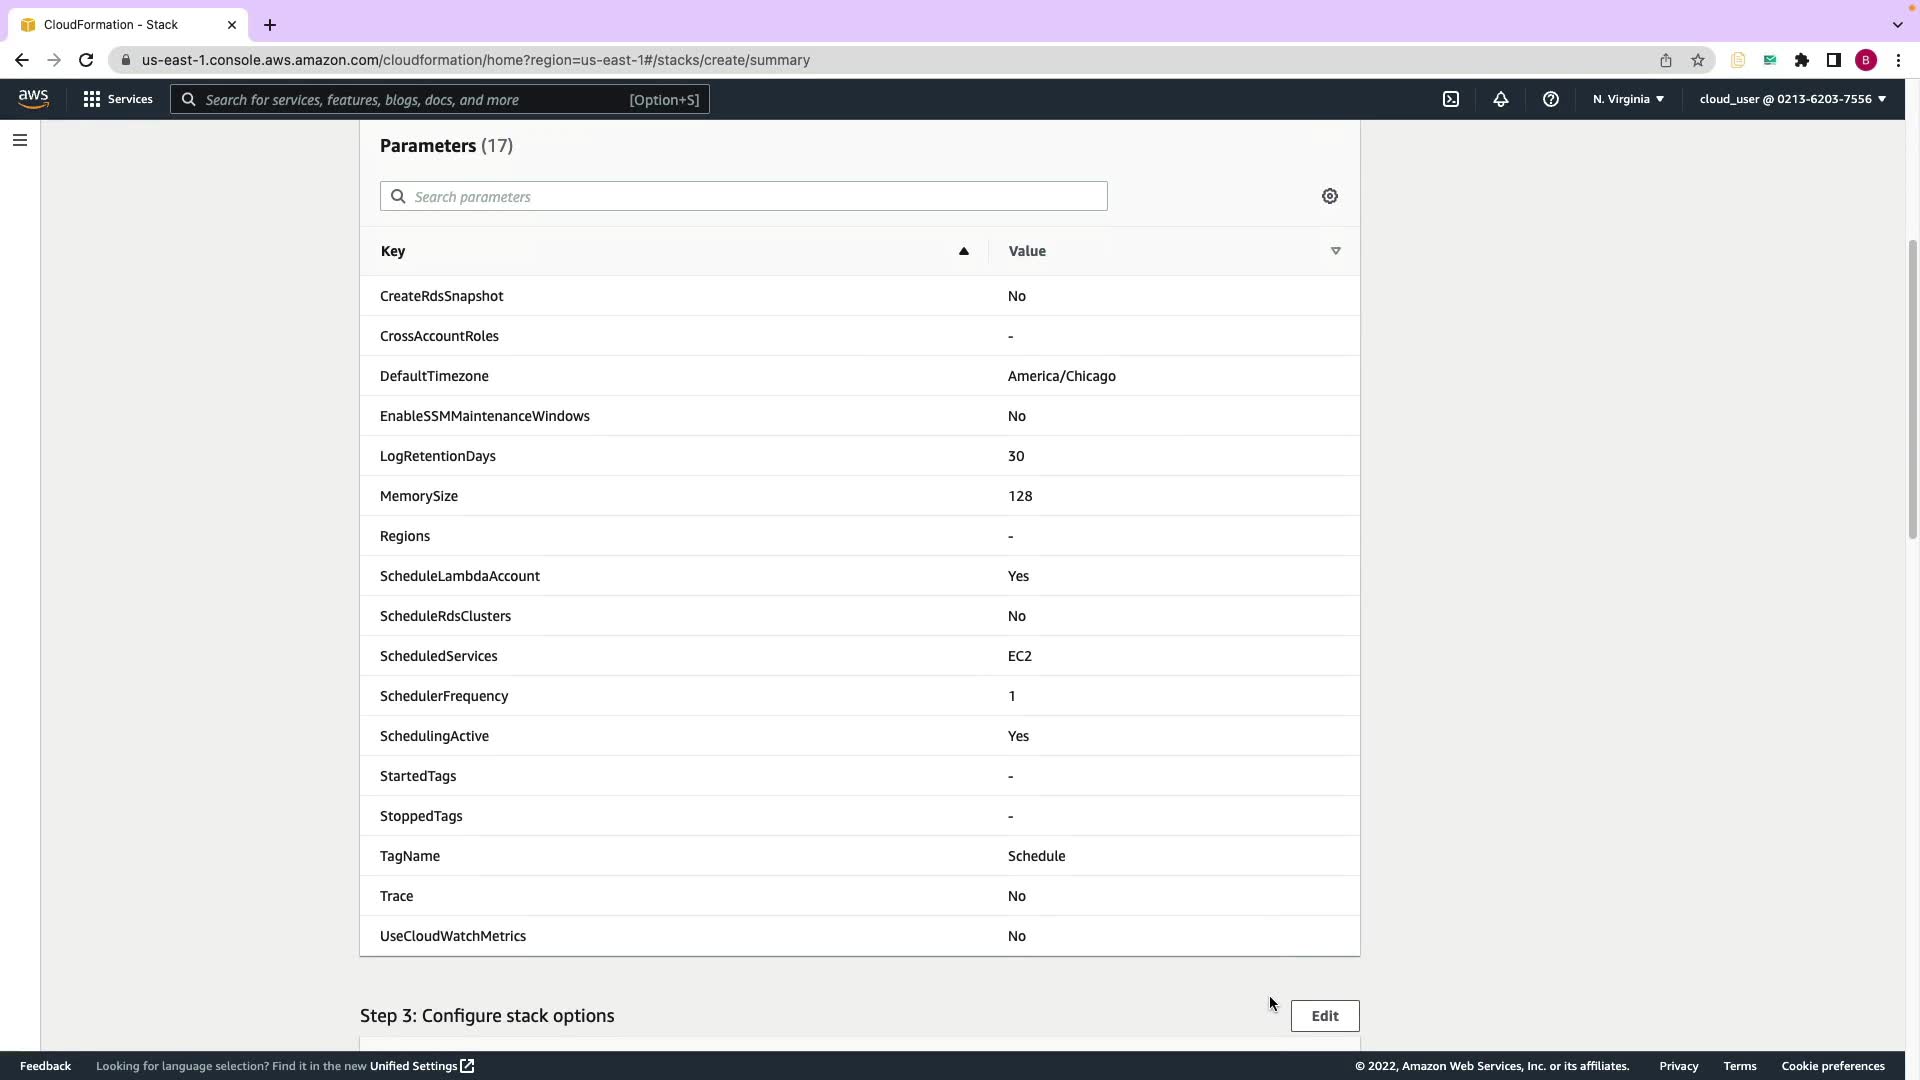1920x1080 pixels.
Task: Click the help question mark icon
Action: pos(1551,99)
